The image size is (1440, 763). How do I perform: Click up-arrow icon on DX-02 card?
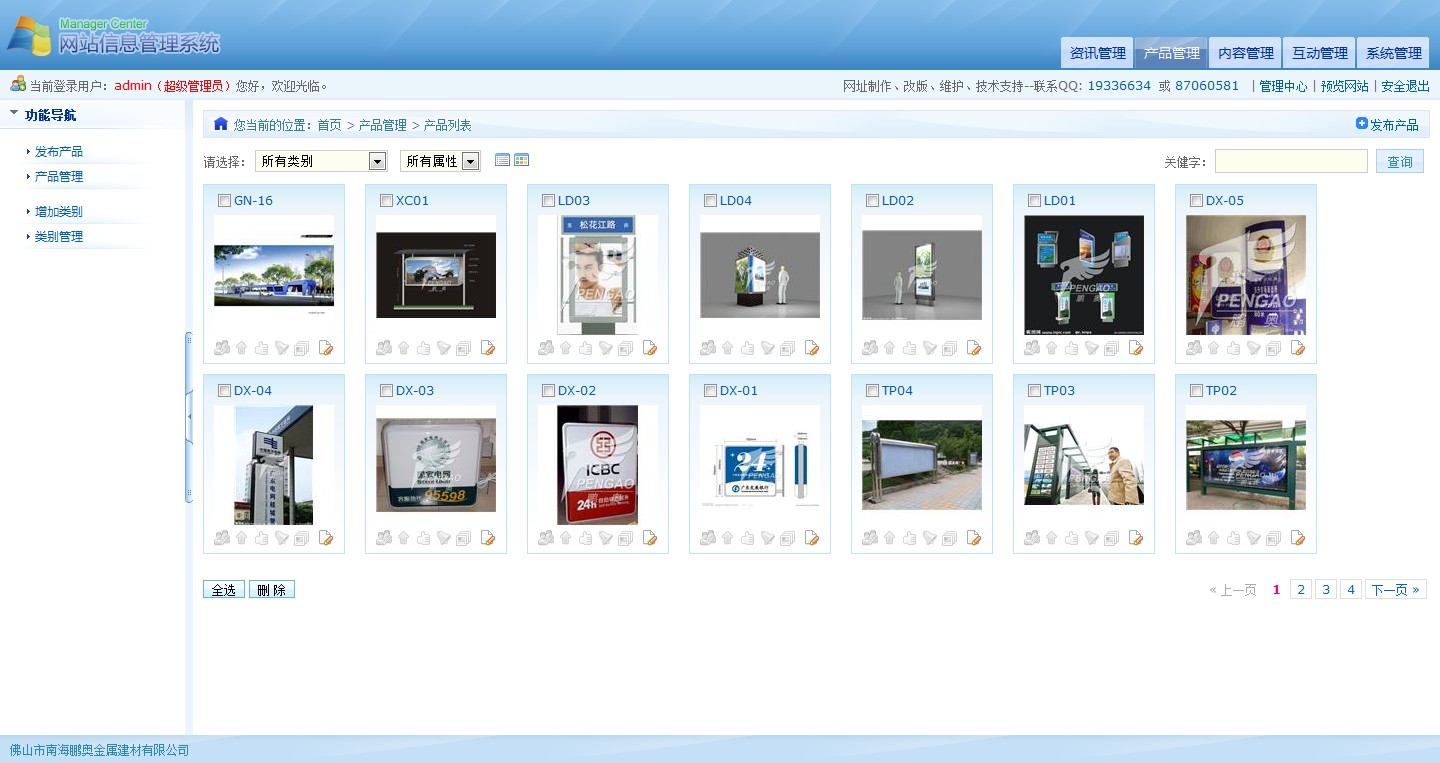pyautogui.click(x=566, y=538)
